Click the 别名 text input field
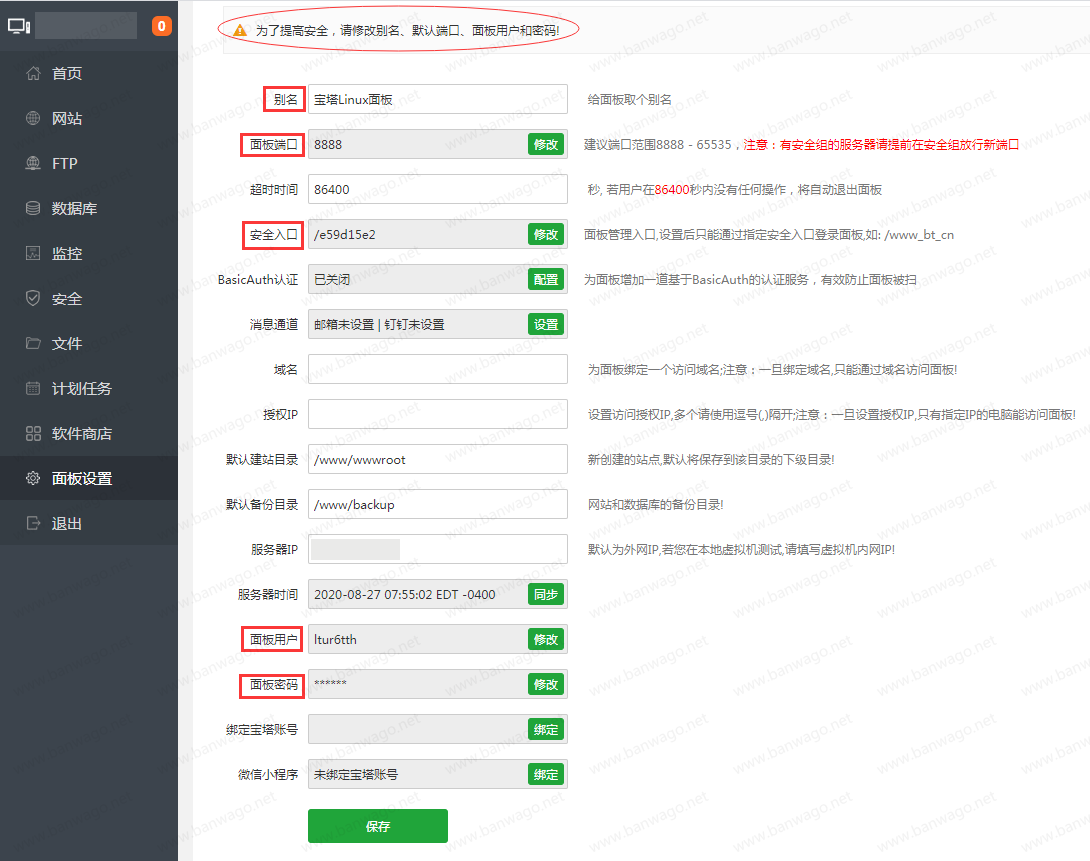The image size is (1090, 861). 437,99
